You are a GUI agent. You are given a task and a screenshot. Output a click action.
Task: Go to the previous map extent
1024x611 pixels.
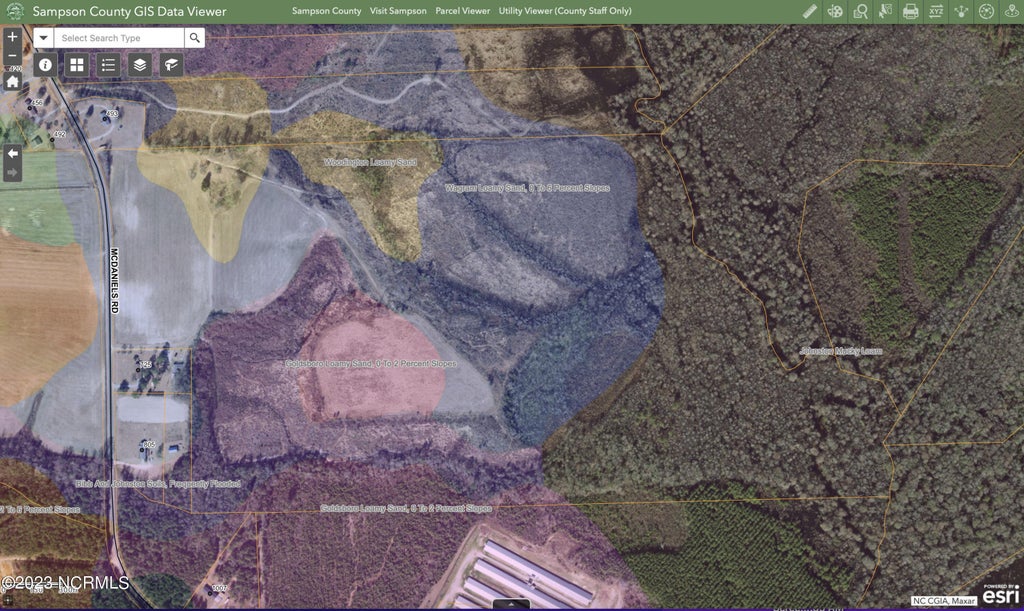click(12, 154)
